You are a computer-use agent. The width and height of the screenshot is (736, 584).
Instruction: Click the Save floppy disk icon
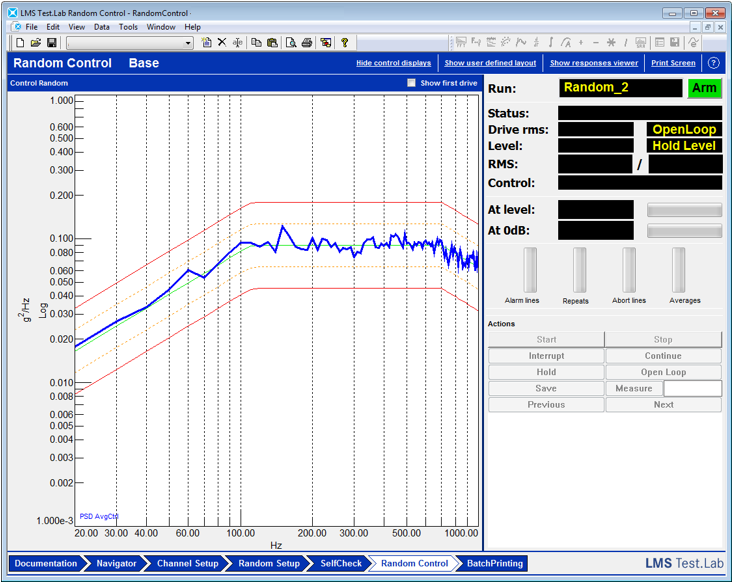(52, 43)
